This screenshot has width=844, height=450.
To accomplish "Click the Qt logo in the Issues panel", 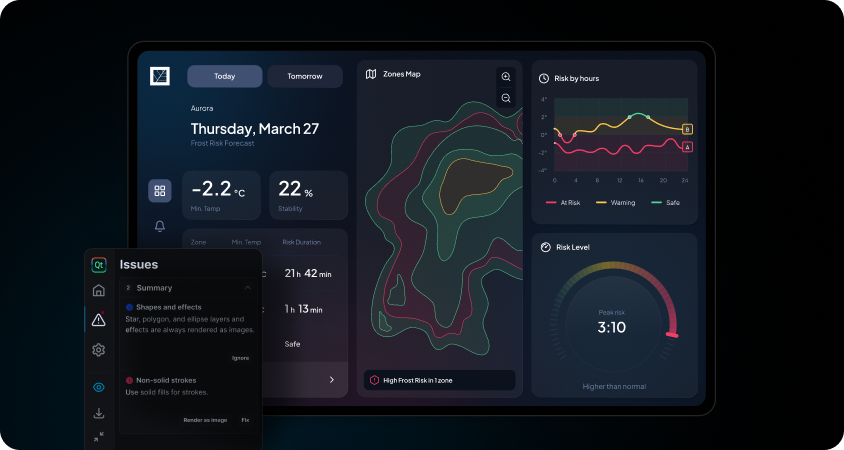I will point(99,264).
